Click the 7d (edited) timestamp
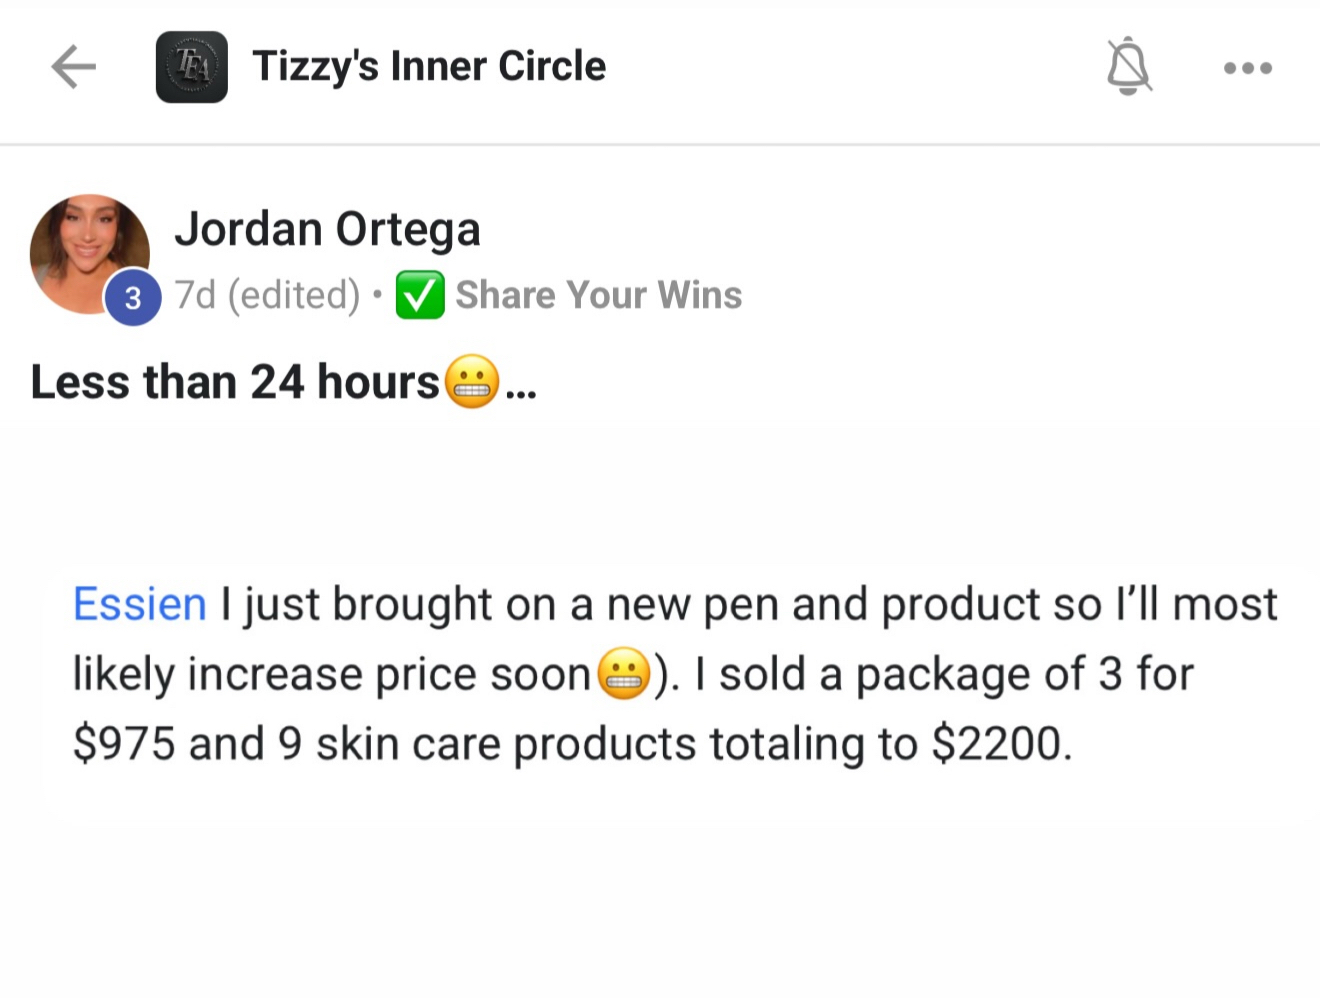 [266, 295]
